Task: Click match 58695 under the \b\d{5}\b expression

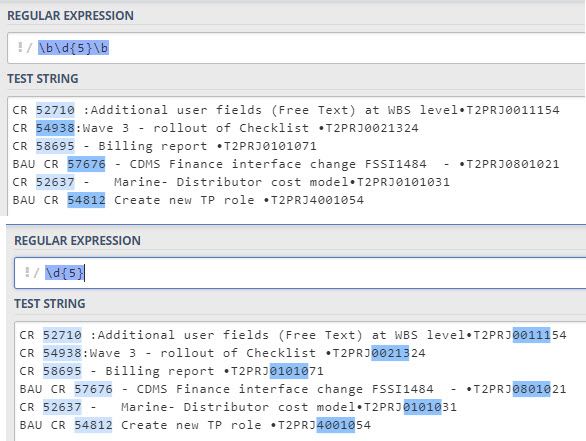Action: [x=55, y=146]
